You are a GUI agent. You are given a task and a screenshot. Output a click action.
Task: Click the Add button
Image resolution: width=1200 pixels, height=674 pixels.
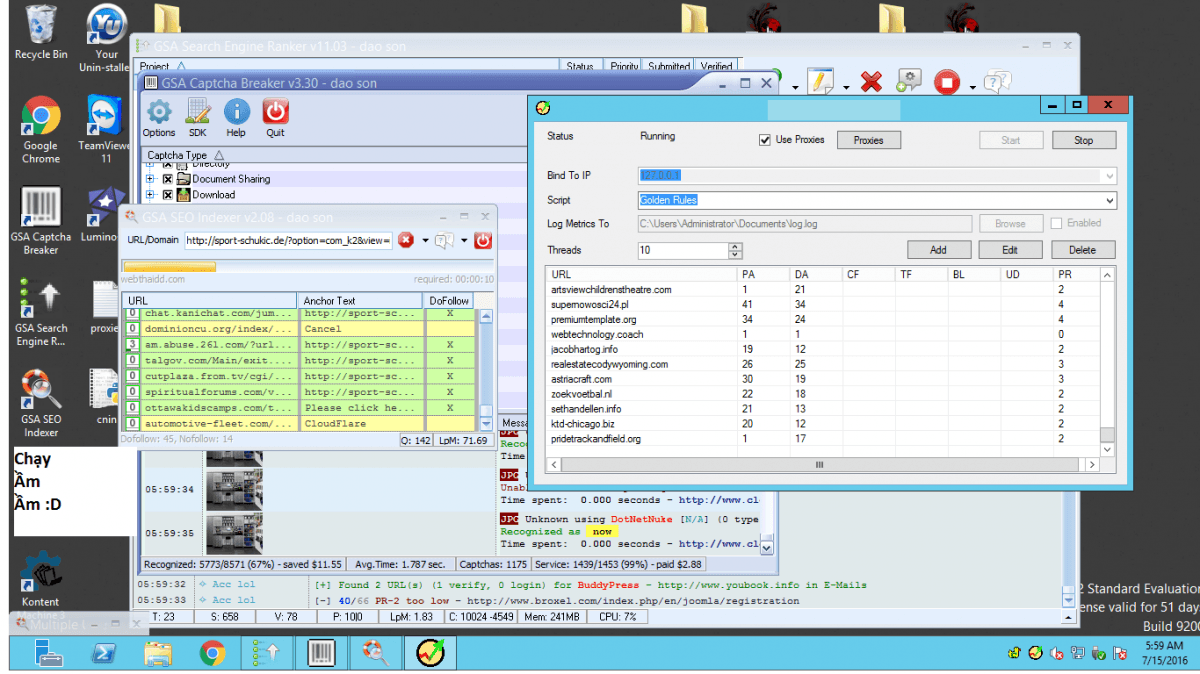pyautogui.click(x=938, y=250)
